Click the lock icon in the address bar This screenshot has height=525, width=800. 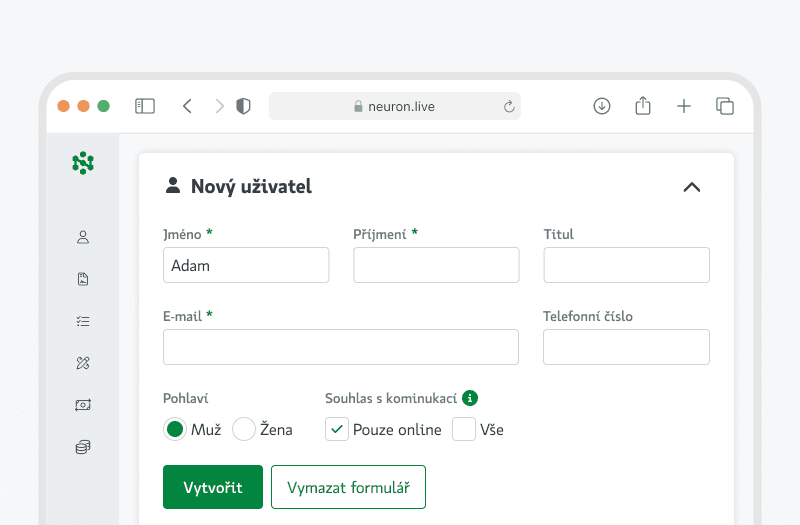coord(358,106)
